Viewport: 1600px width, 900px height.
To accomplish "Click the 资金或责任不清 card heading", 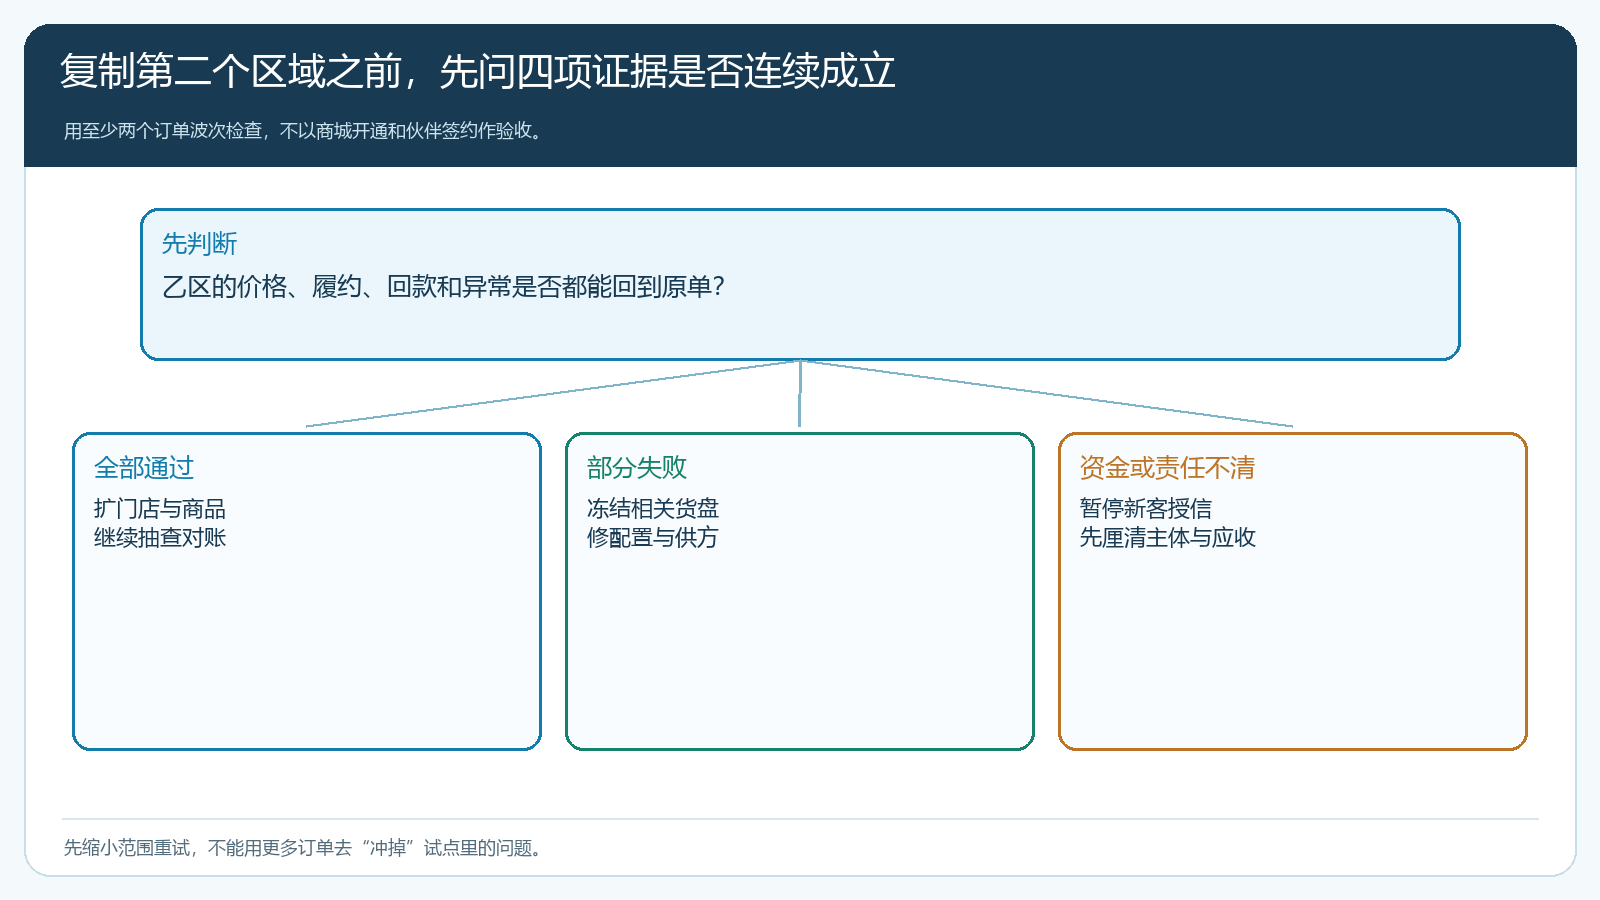I will pos(1167,468).
